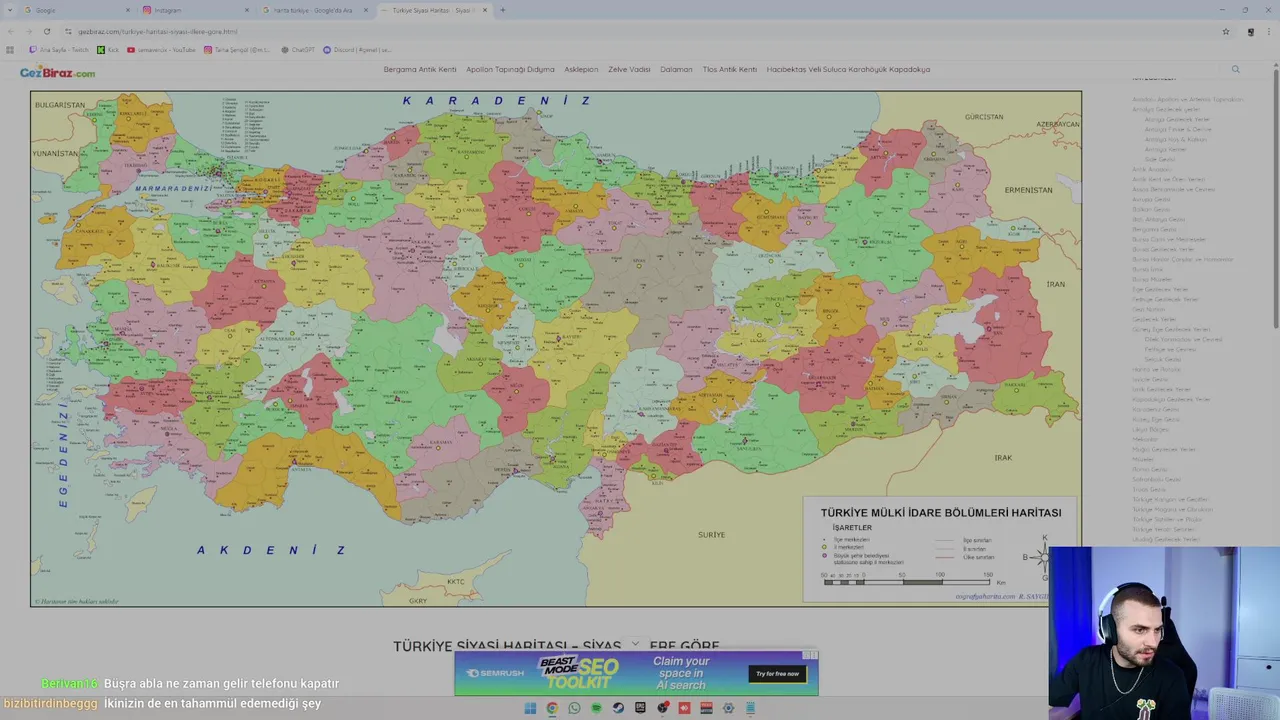Viewport: 1280px width, 720px height.
Task: Click the GezBiraz.com logo
Action: (57, 72)
